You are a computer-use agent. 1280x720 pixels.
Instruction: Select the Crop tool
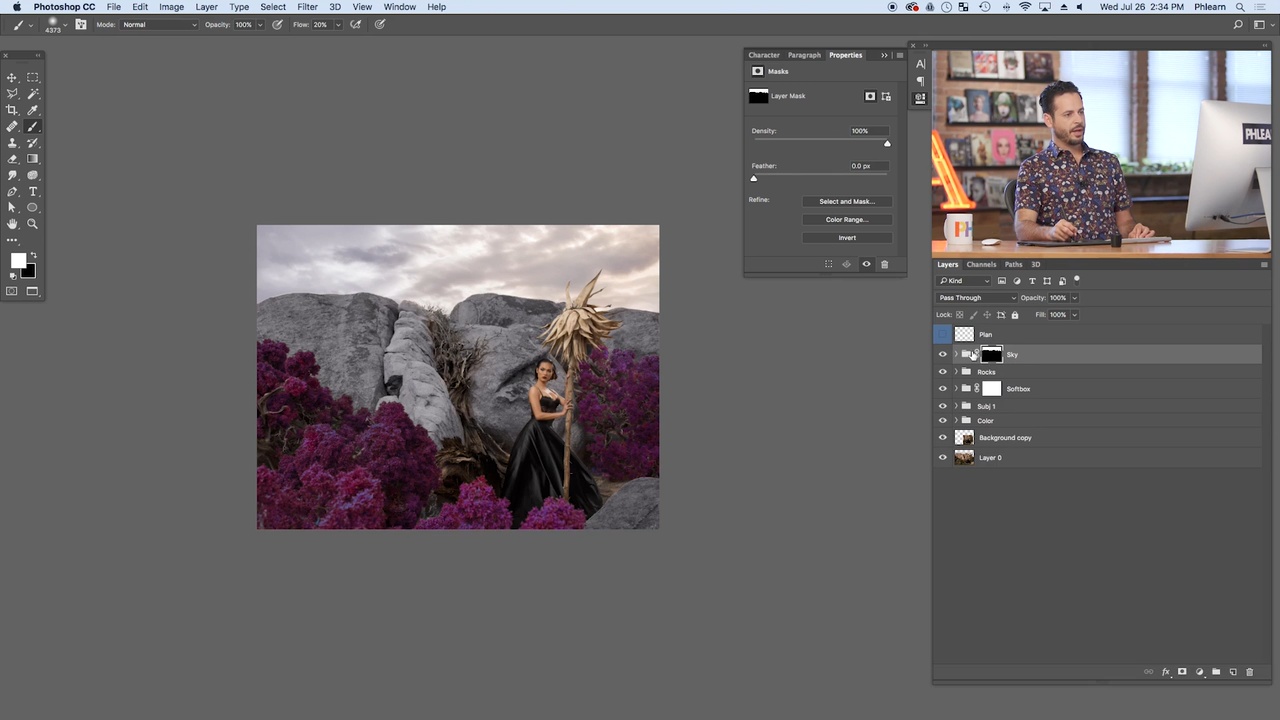(12, 110)
